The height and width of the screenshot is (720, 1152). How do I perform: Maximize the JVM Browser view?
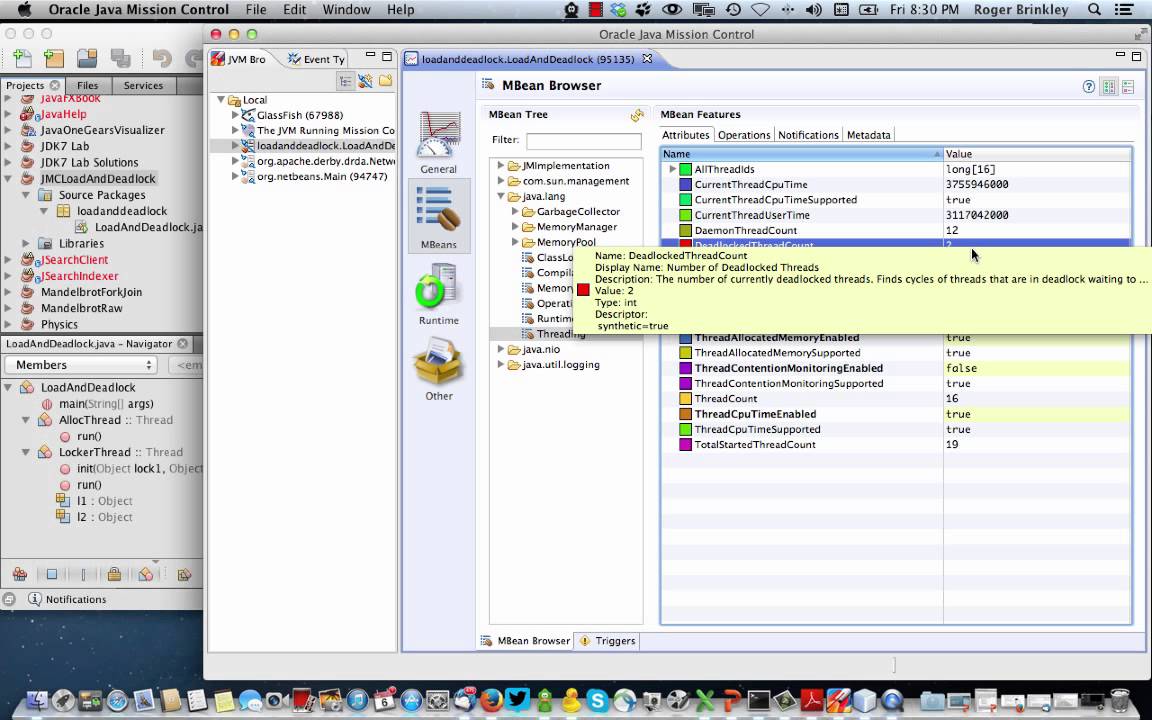(x=387, y=56)
